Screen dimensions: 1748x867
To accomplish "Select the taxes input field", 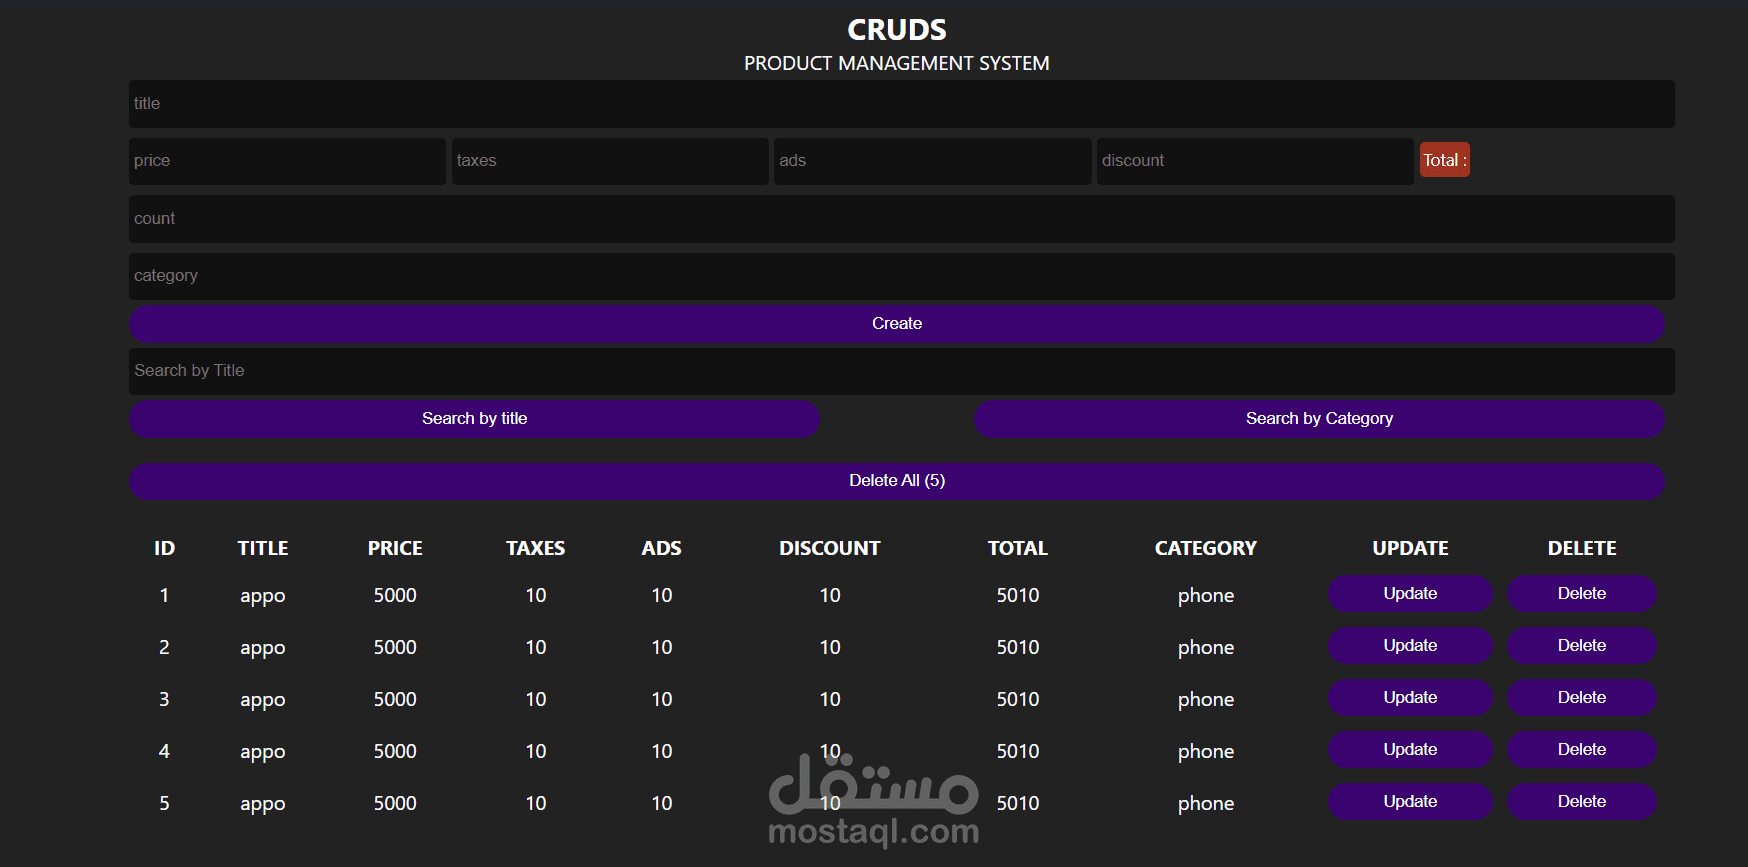I will point(610,161).
